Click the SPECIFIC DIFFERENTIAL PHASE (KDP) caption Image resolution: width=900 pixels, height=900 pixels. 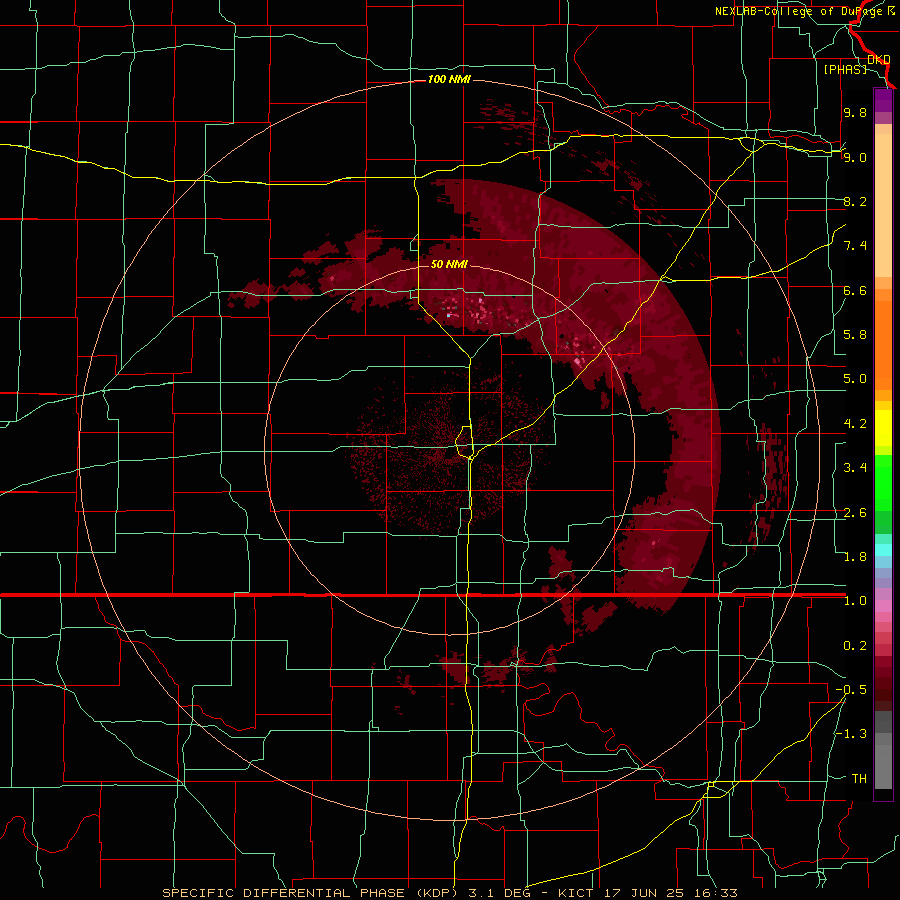pyautogui.click(x=309, y=893)
